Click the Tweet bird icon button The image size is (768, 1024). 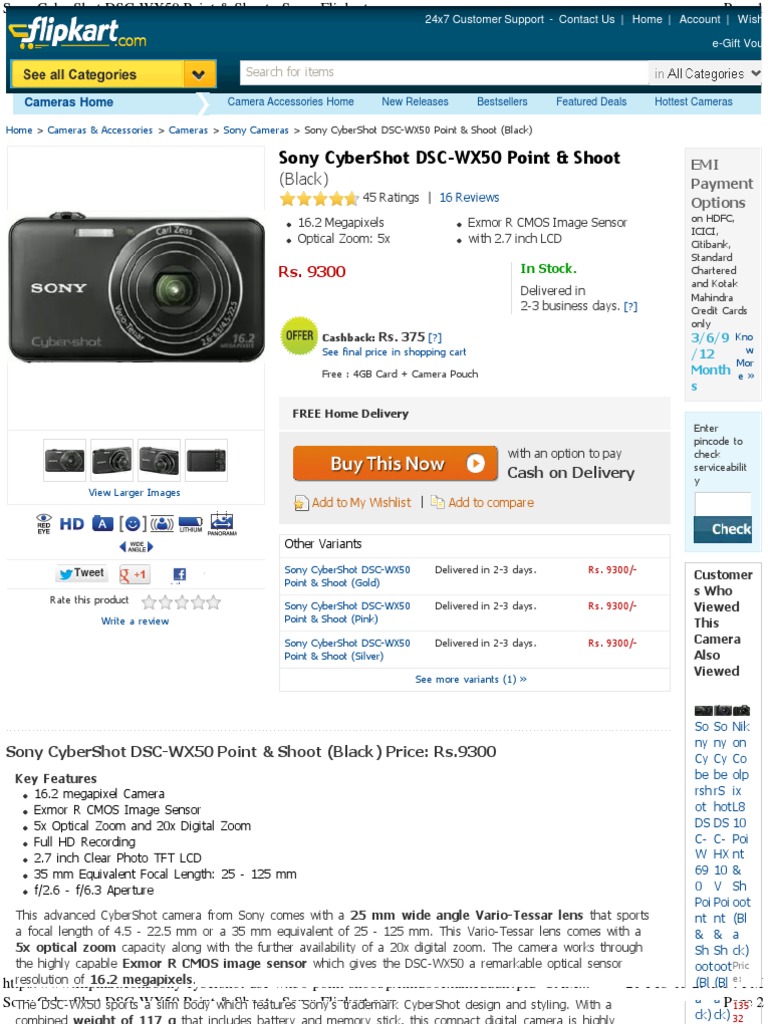pyautogui.click(x=82, y=573)
